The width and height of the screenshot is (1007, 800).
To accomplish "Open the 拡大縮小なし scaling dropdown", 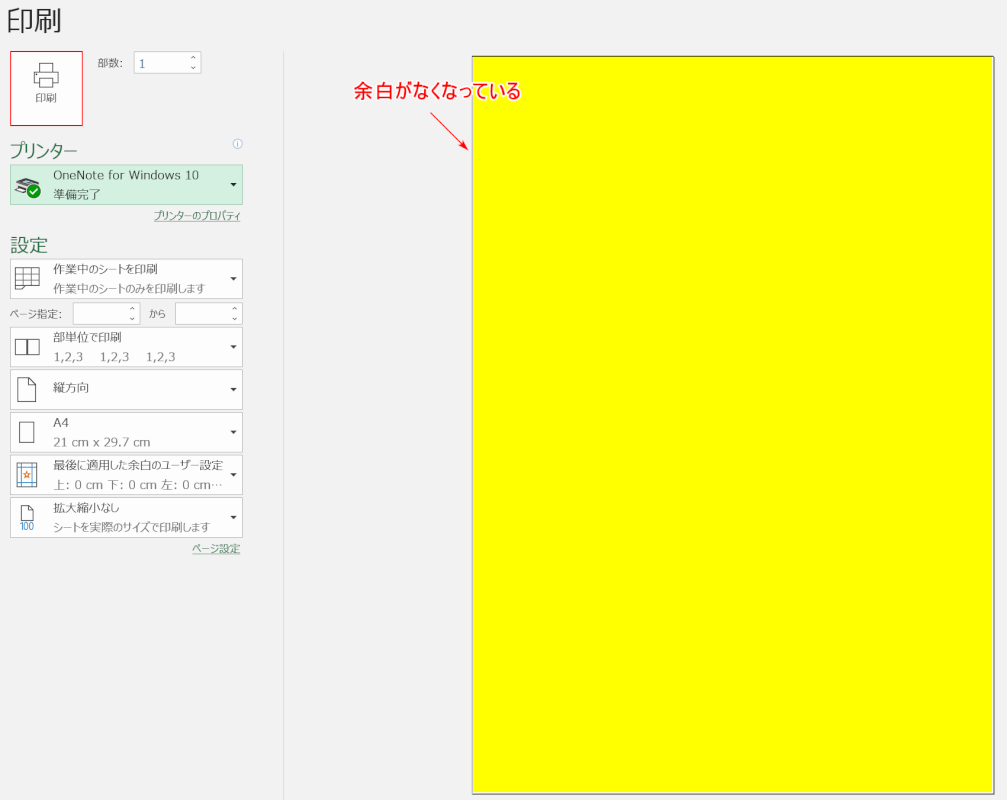I will (x=127, y=517).
